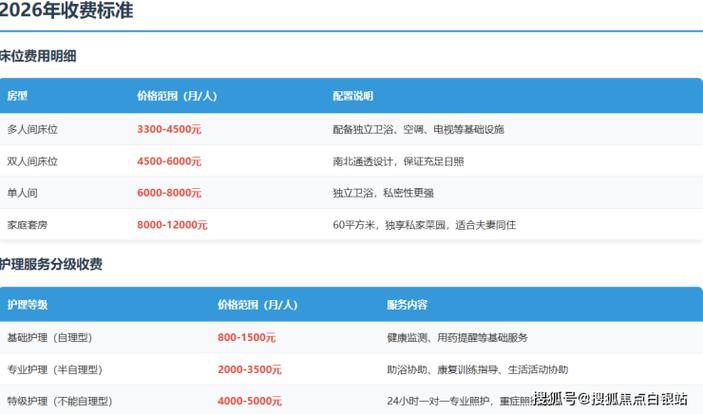
Task: Select the '多人间床位' row label
Action: click(32, 130)
